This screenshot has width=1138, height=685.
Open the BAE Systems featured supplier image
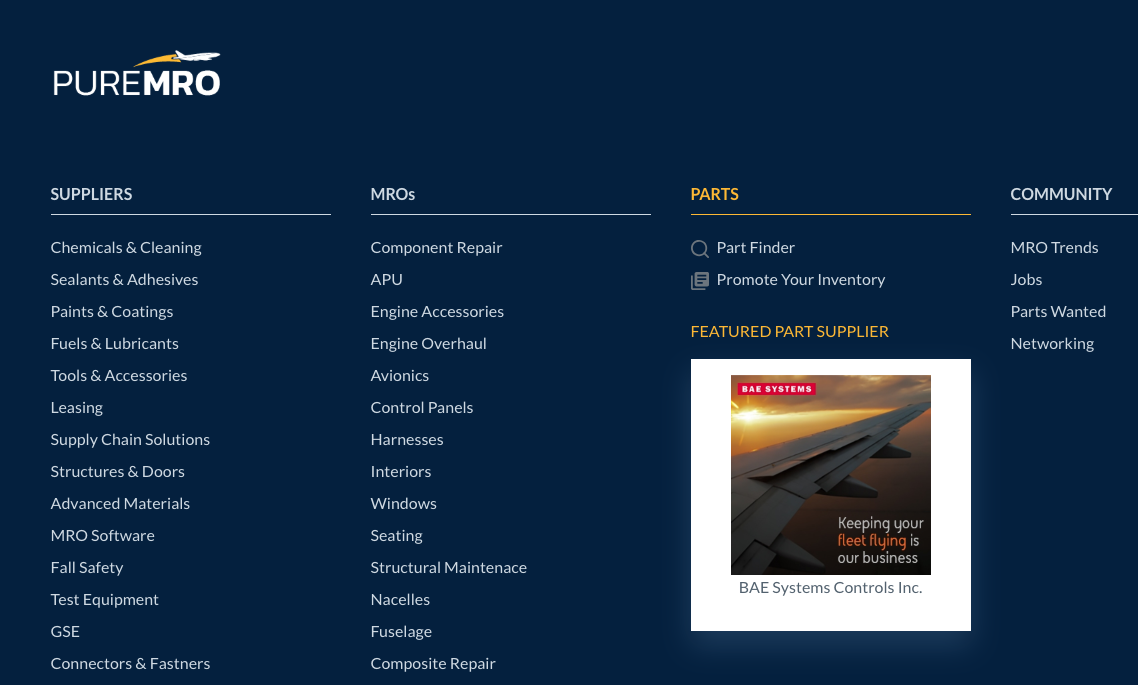[830, 474]
